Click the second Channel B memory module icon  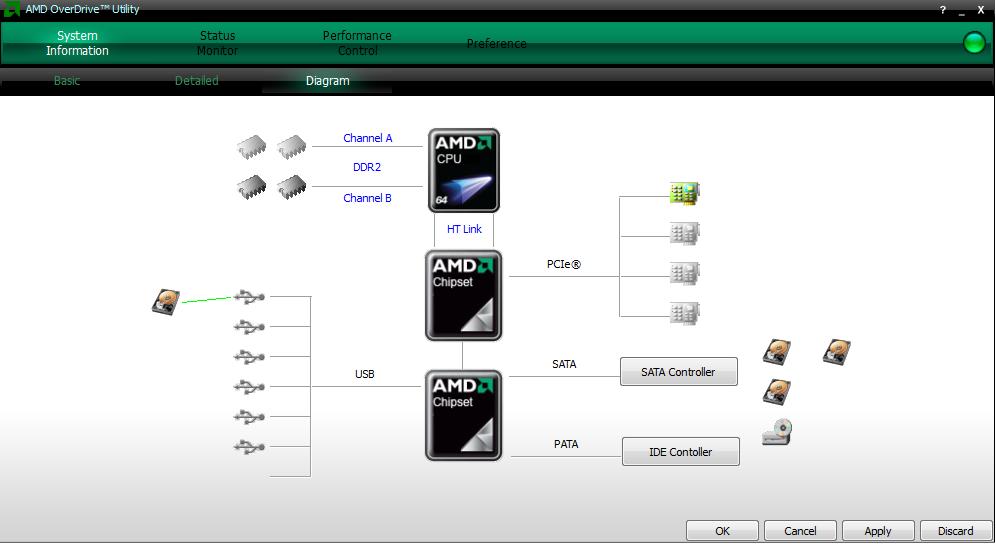point(292,187)
